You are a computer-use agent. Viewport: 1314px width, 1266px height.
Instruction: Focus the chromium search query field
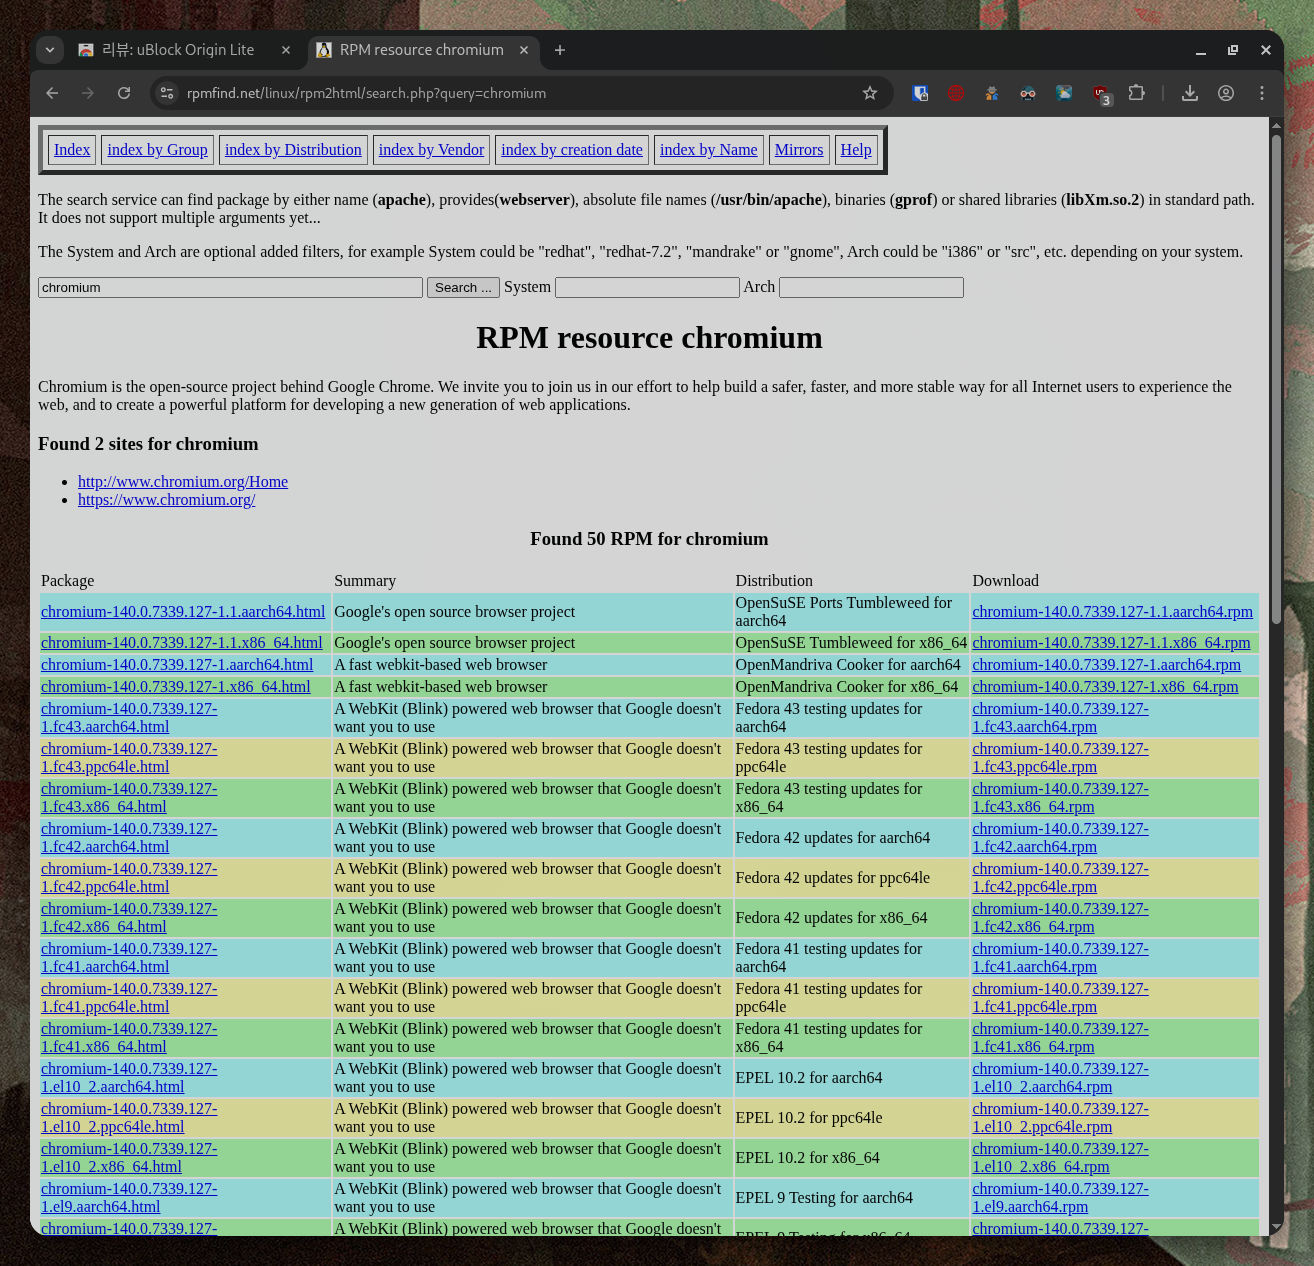coord(230,288)
